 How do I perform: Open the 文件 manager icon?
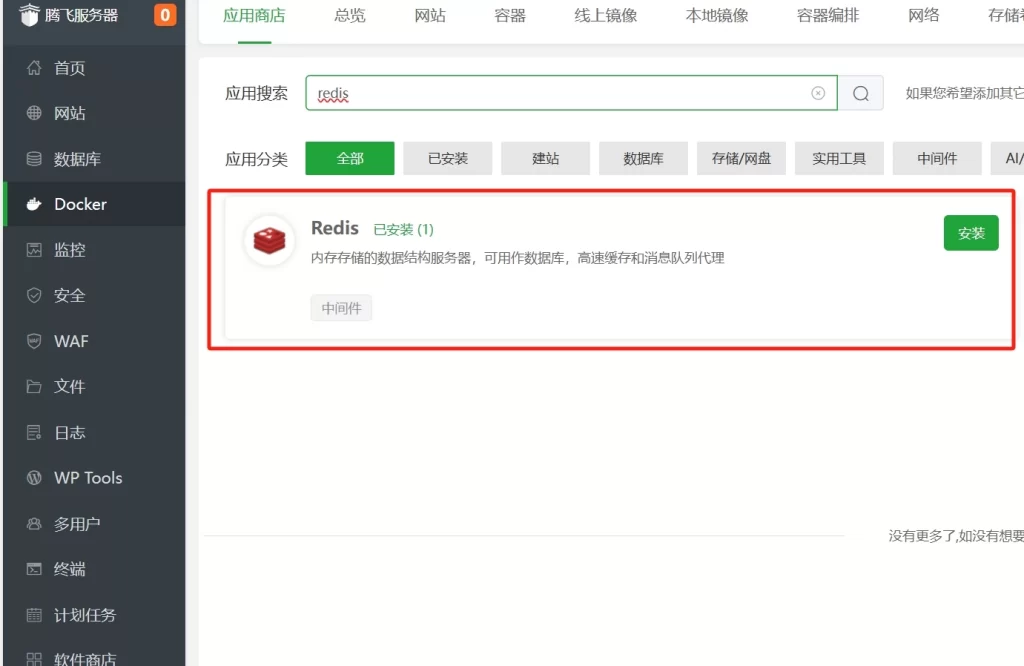[32, 386]
